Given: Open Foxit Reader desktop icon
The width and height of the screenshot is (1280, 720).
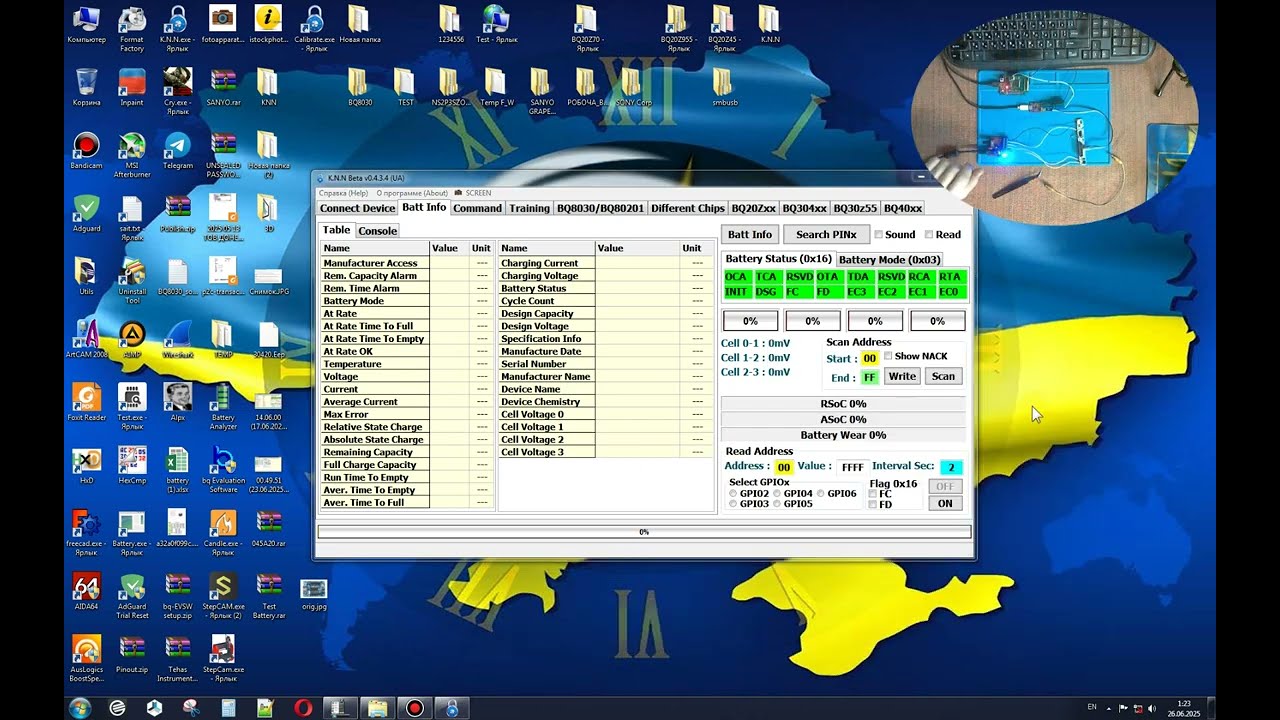Looking at the screenshot, I should (86, 403).
